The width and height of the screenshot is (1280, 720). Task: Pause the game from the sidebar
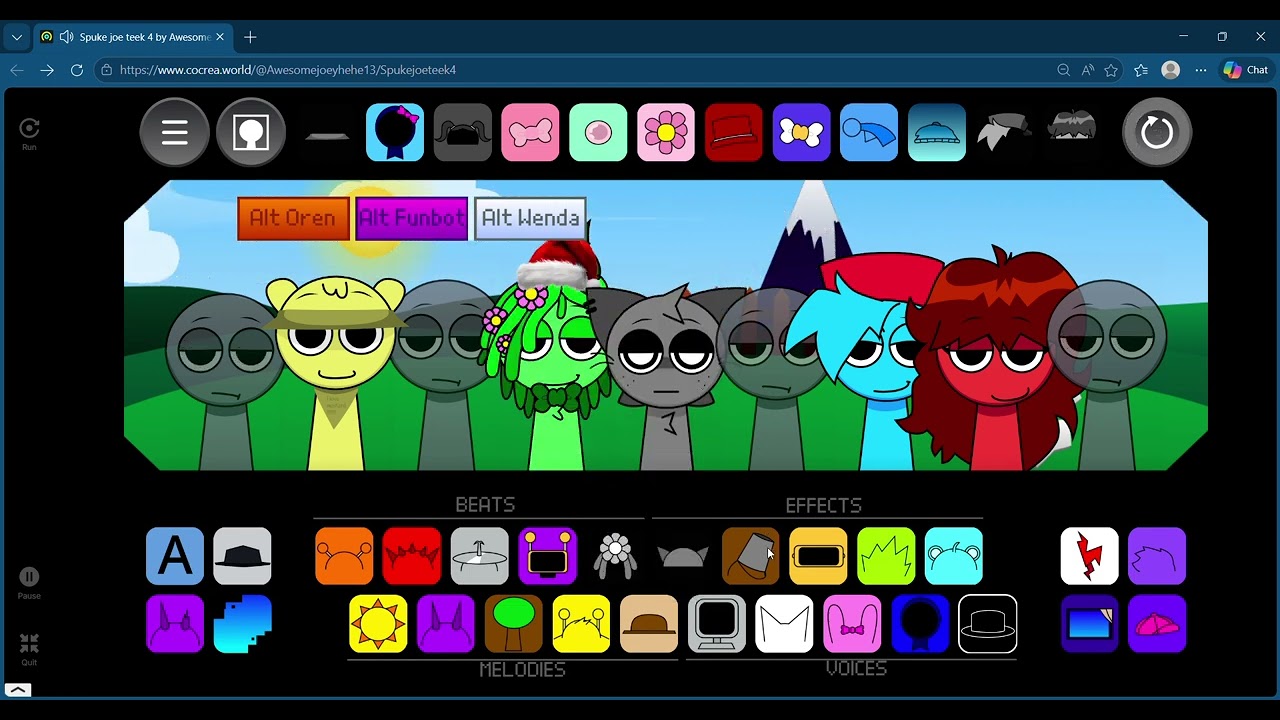pos(29,583)
